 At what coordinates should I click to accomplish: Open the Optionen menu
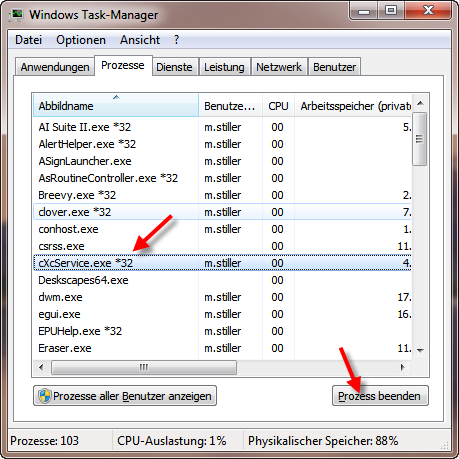81,40
